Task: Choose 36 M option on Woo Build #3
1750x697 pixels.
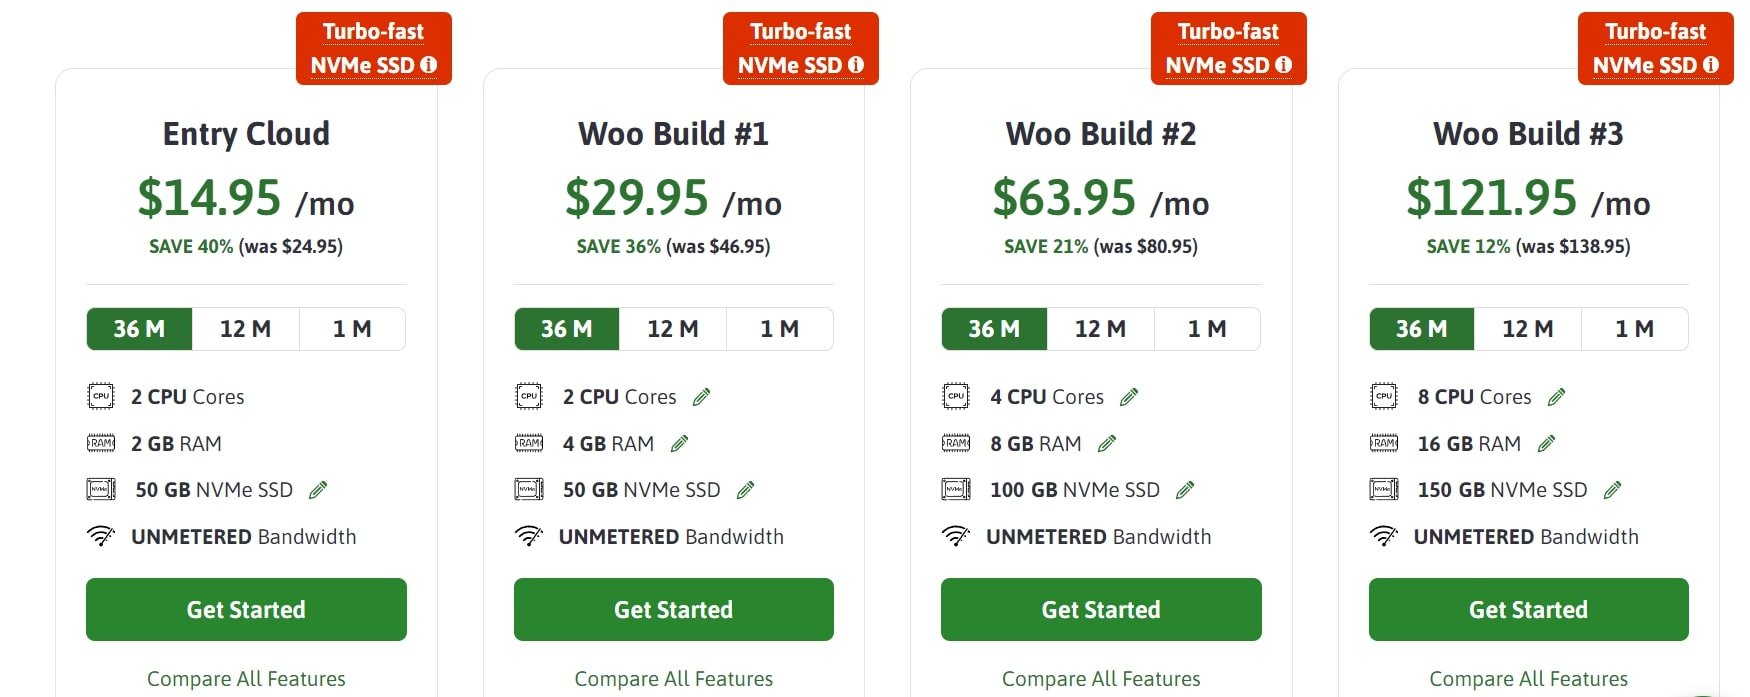Action: pos(1422,329)
